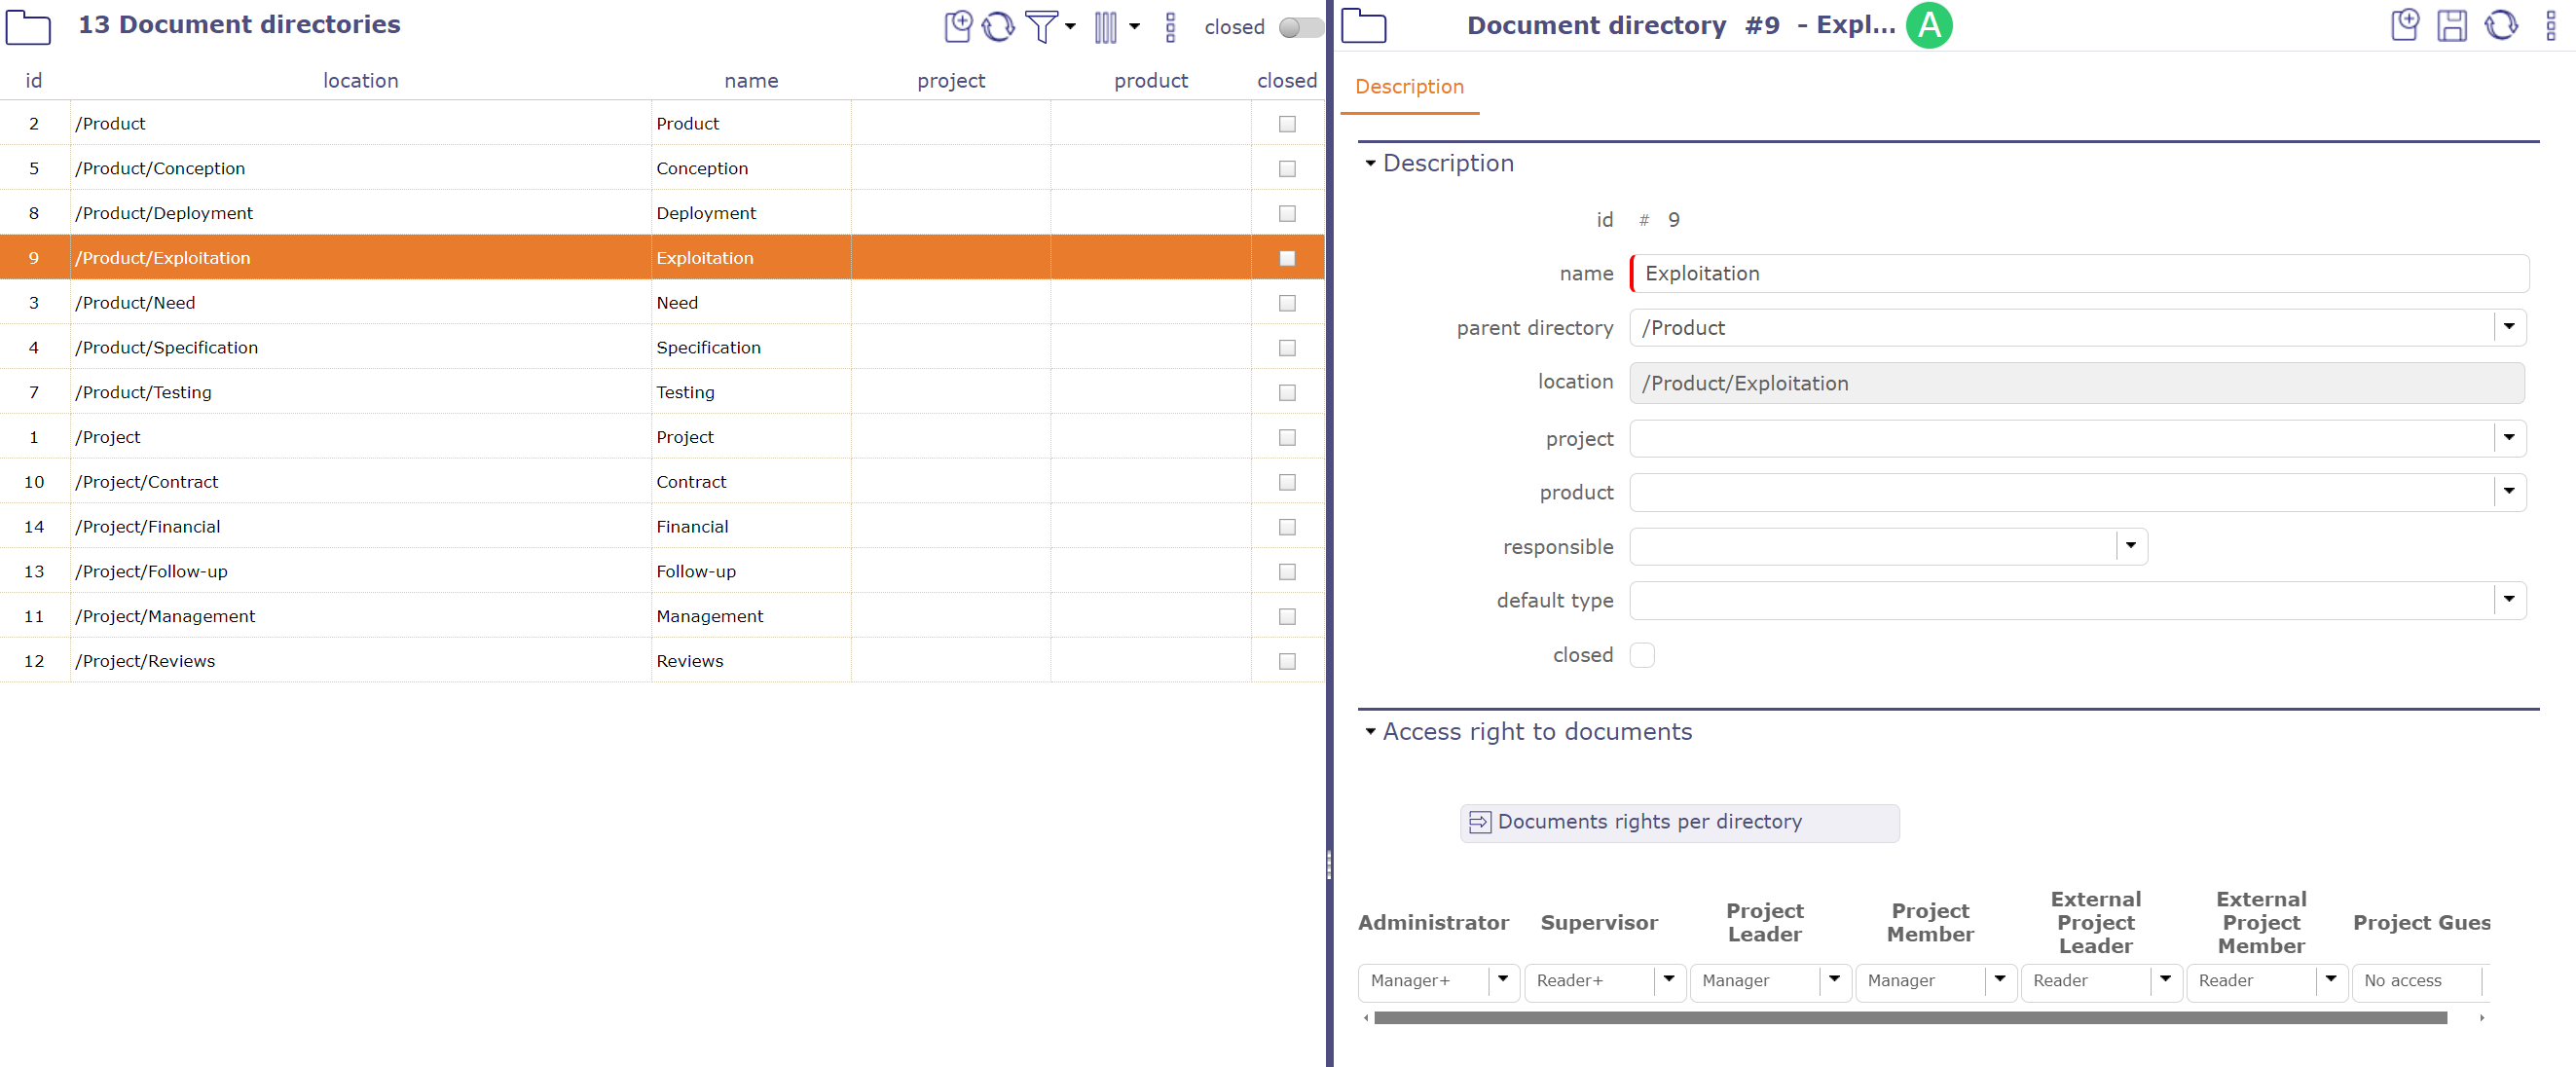This screenshot has height=1067, width=2576.
Task: Select the Description tab in document panel
Action: (x=1408, y=88)
